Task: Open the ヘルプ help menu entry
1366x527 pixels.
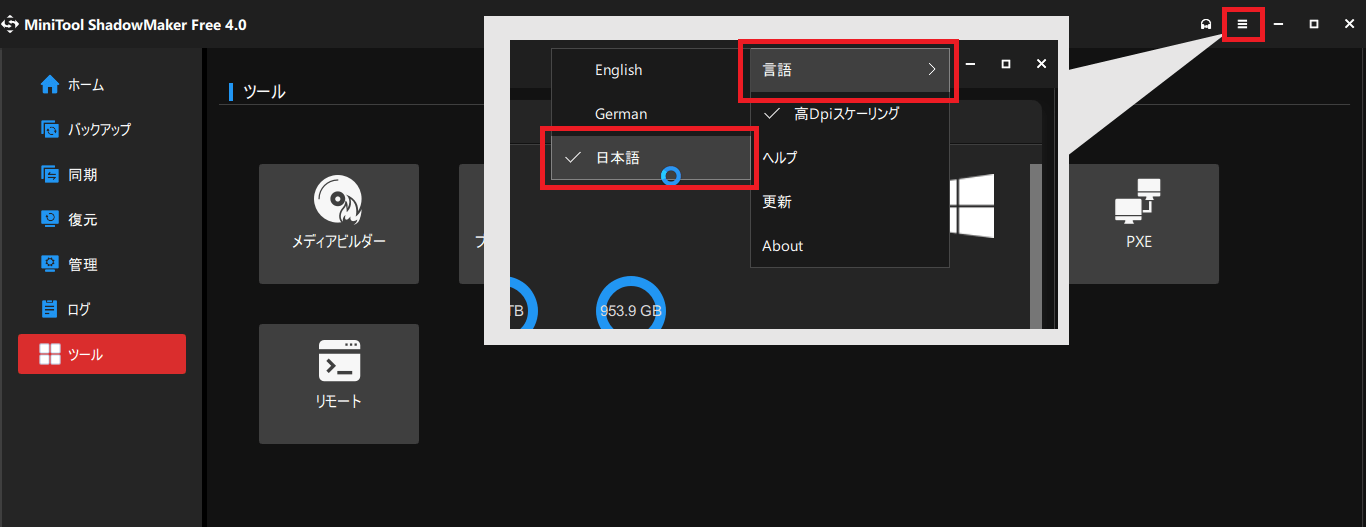Action: (x=780, y=158)
